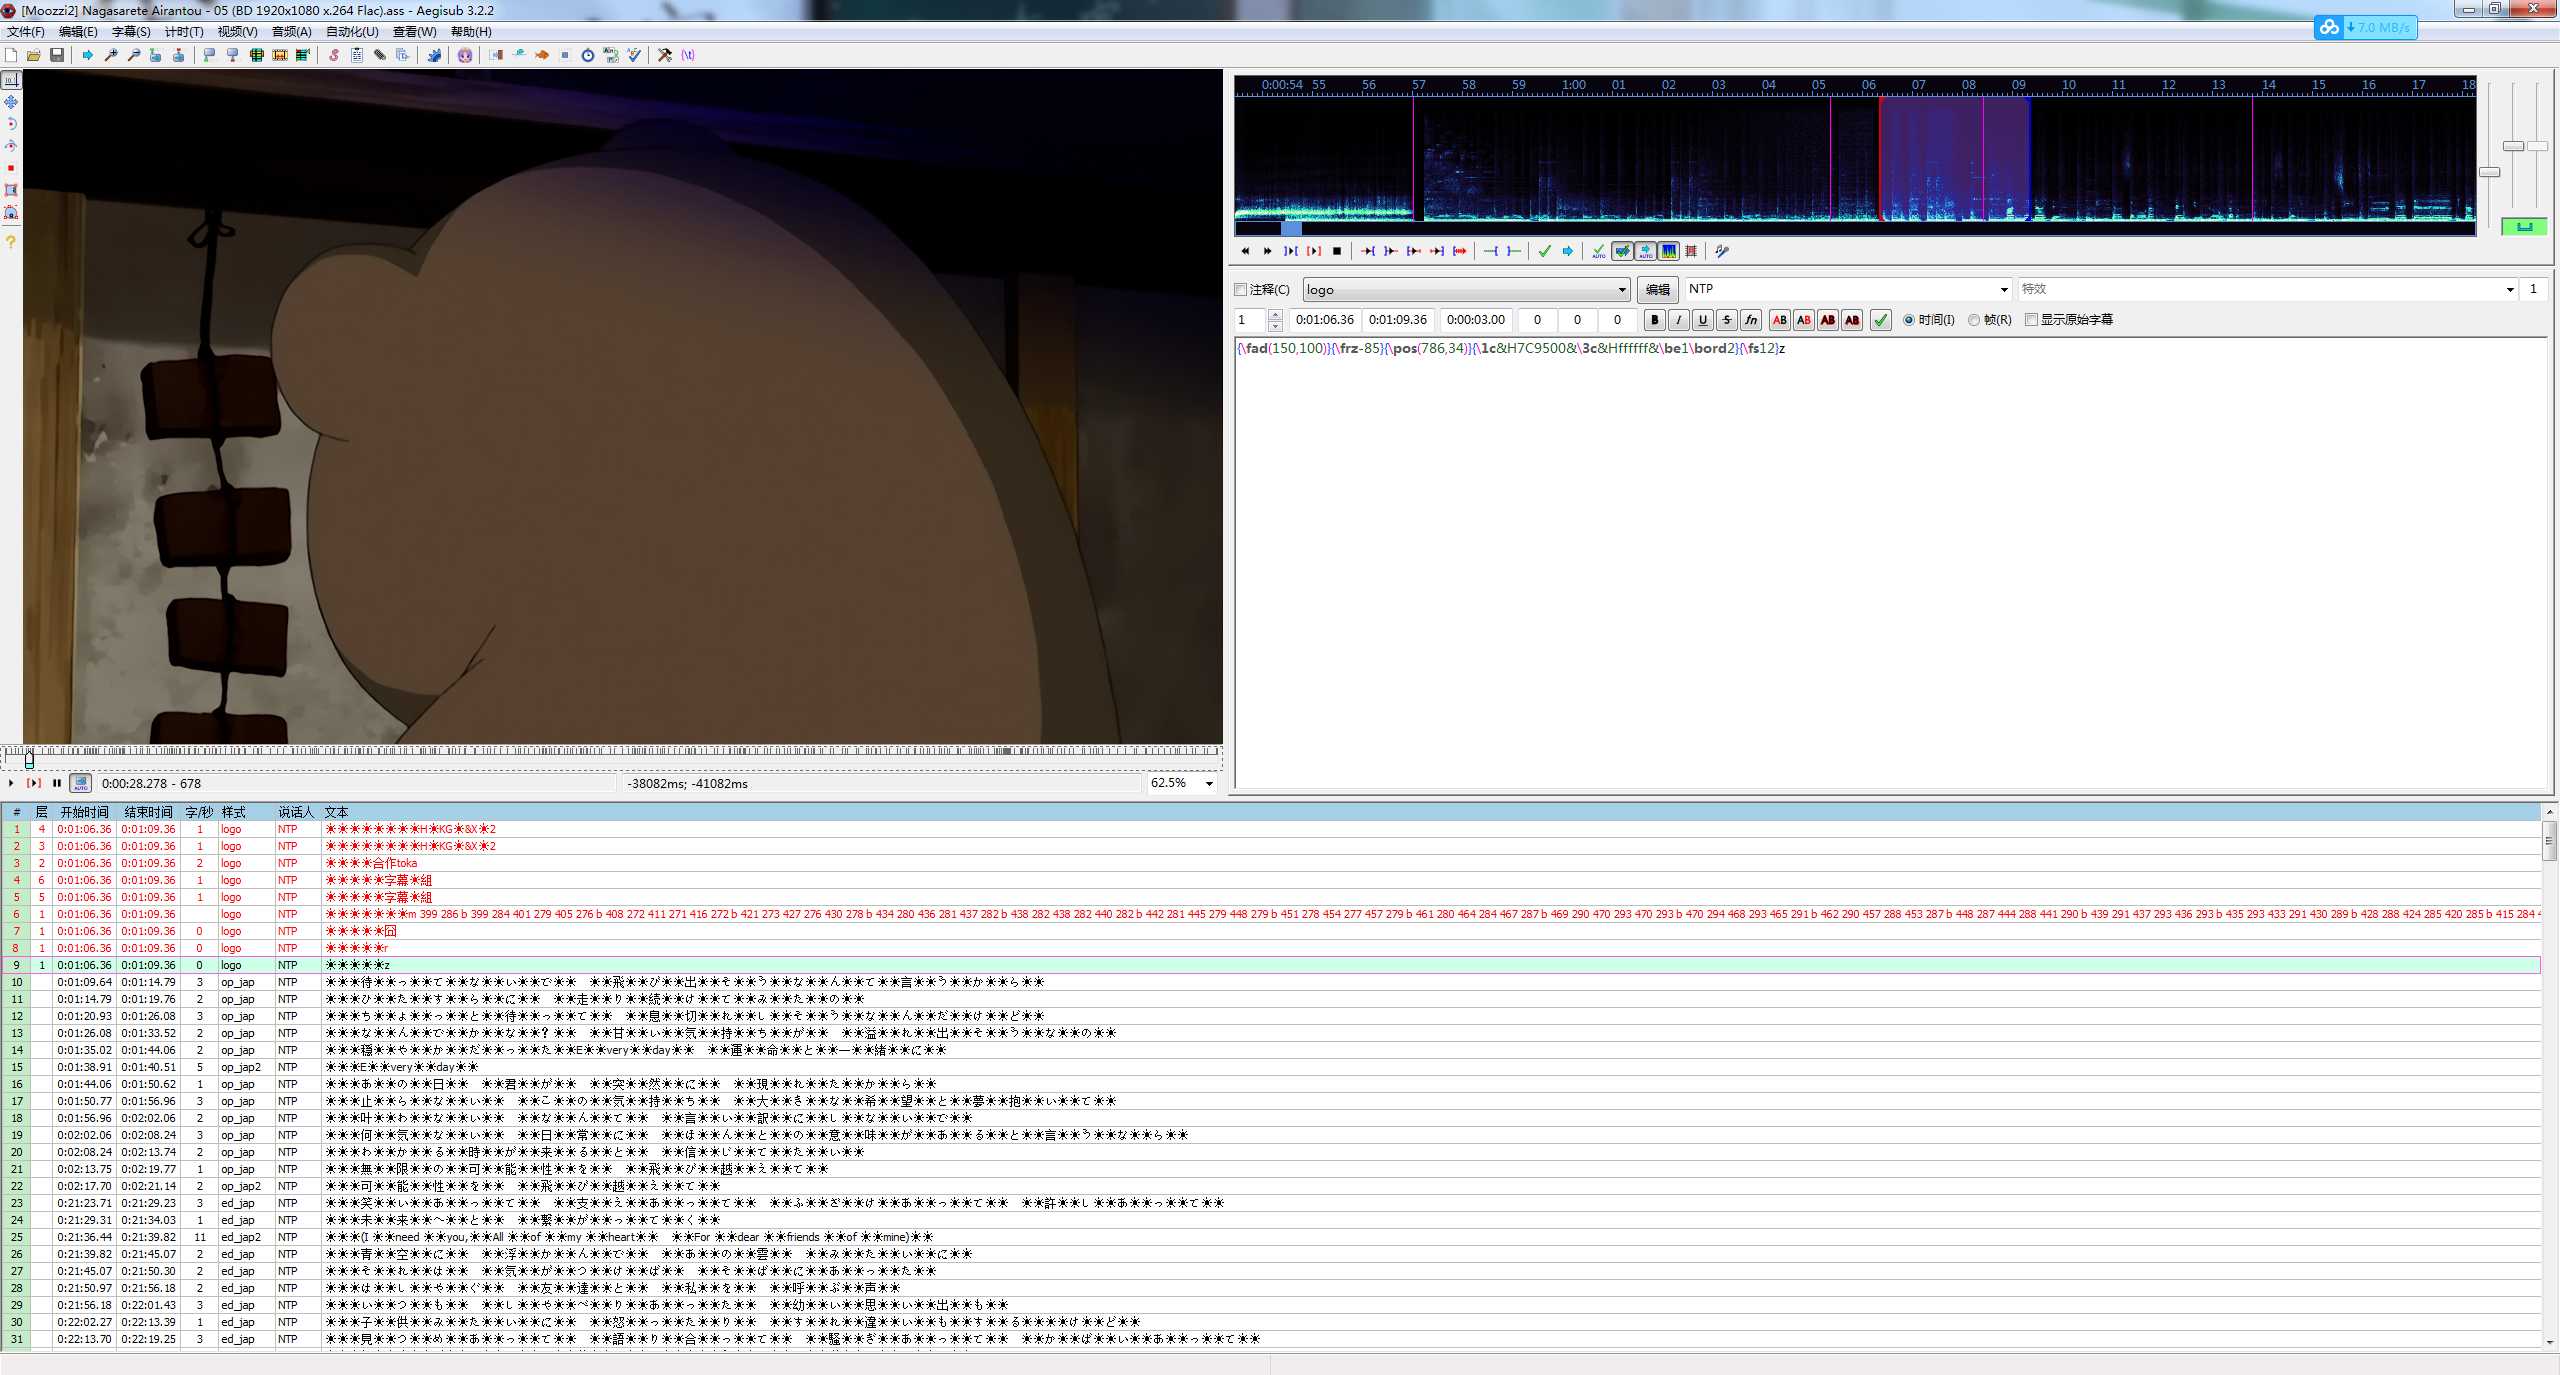Click the Zoom out magnifier icon
Viewport: 2560px width, 1375px height.
click(134, 55)
